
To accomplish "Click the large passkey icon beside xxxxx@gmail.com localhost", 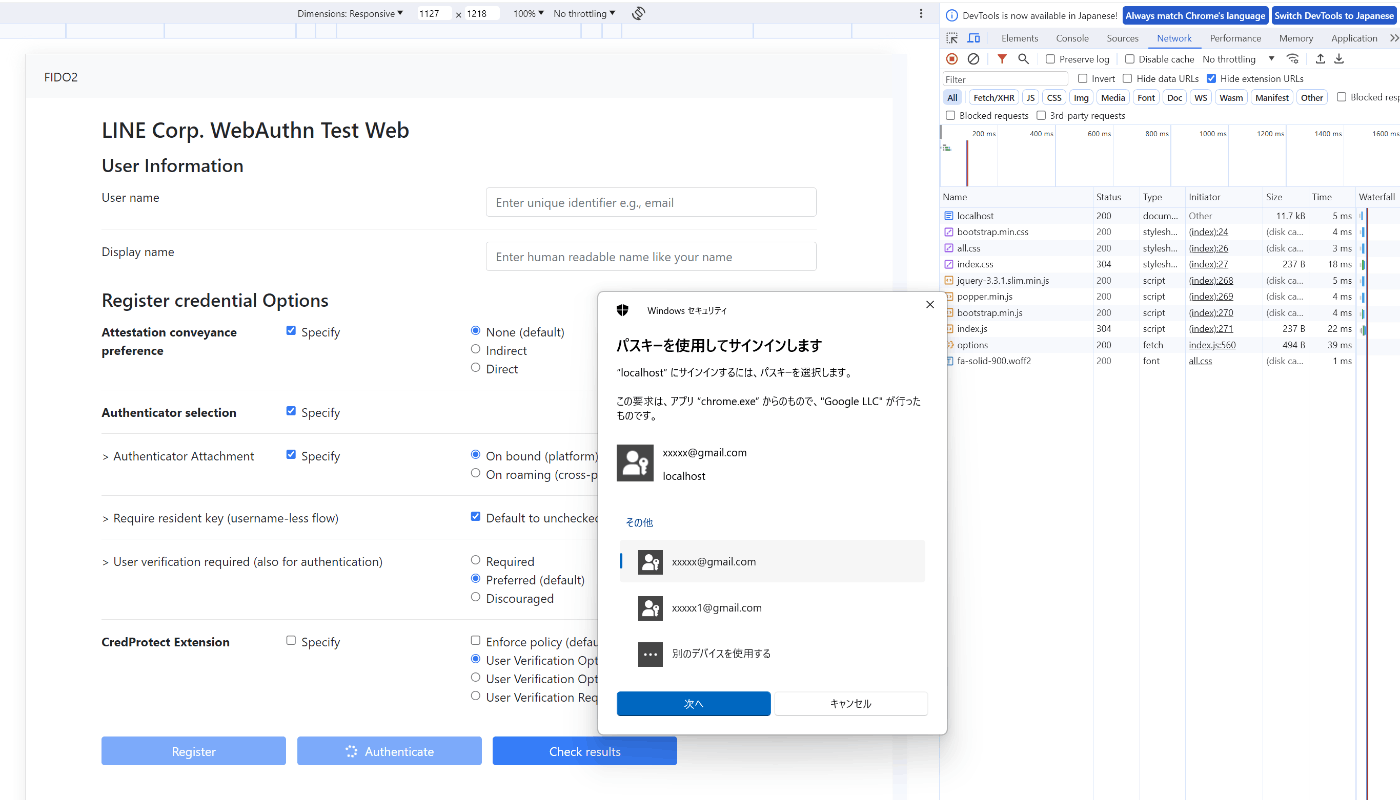I will pyautogui.click(x=635, y=463).
